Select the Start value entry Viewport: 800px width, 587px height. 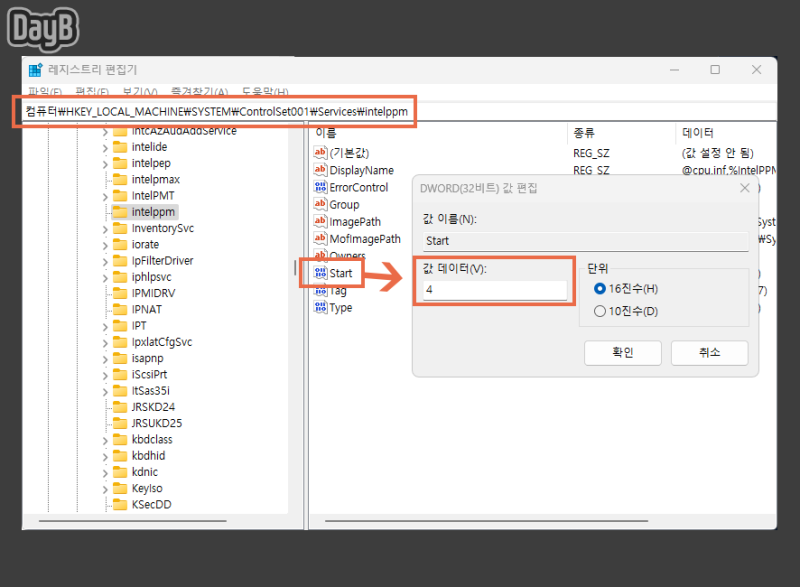pos(341,273)
